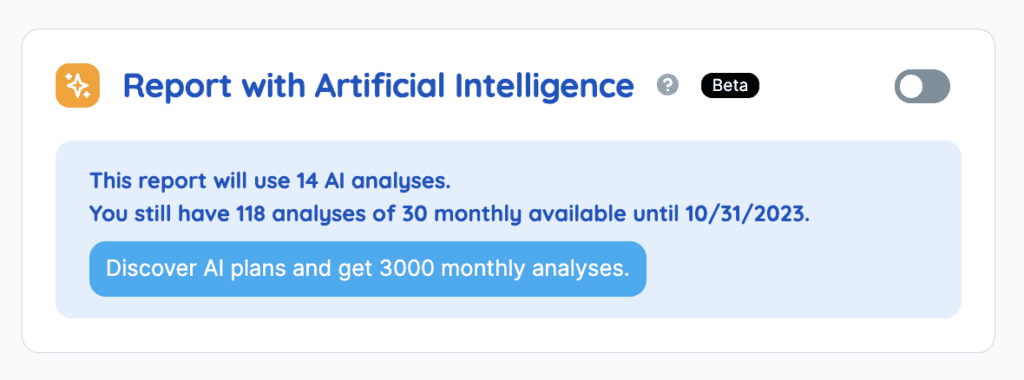Click the Report with Artificial Intelligence heading

pyautogui.click(x=379, y=86)
